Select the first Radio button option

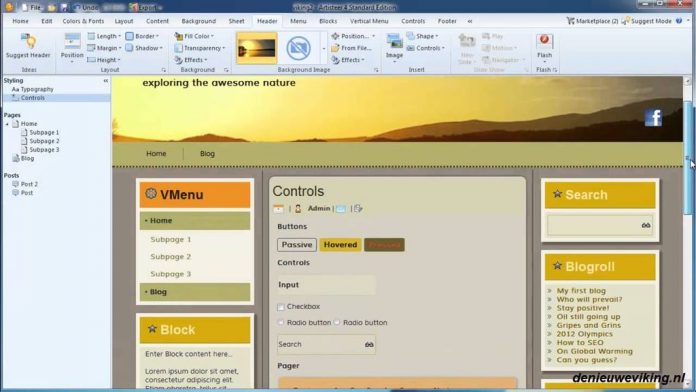(281, 322)
